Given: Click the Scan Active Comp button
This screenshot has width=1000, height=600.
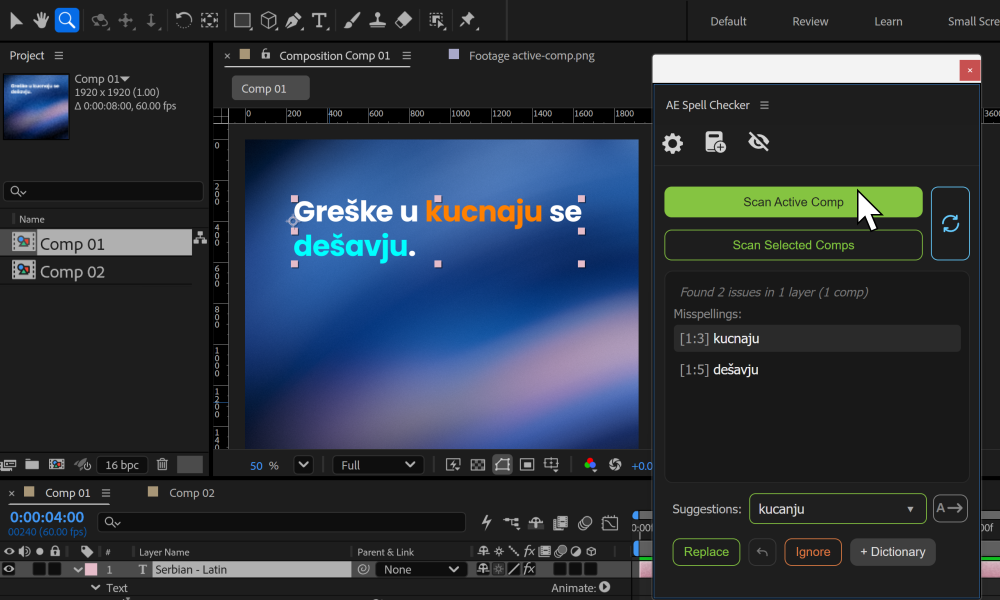Looking at the screenshot, I should 793,202.
